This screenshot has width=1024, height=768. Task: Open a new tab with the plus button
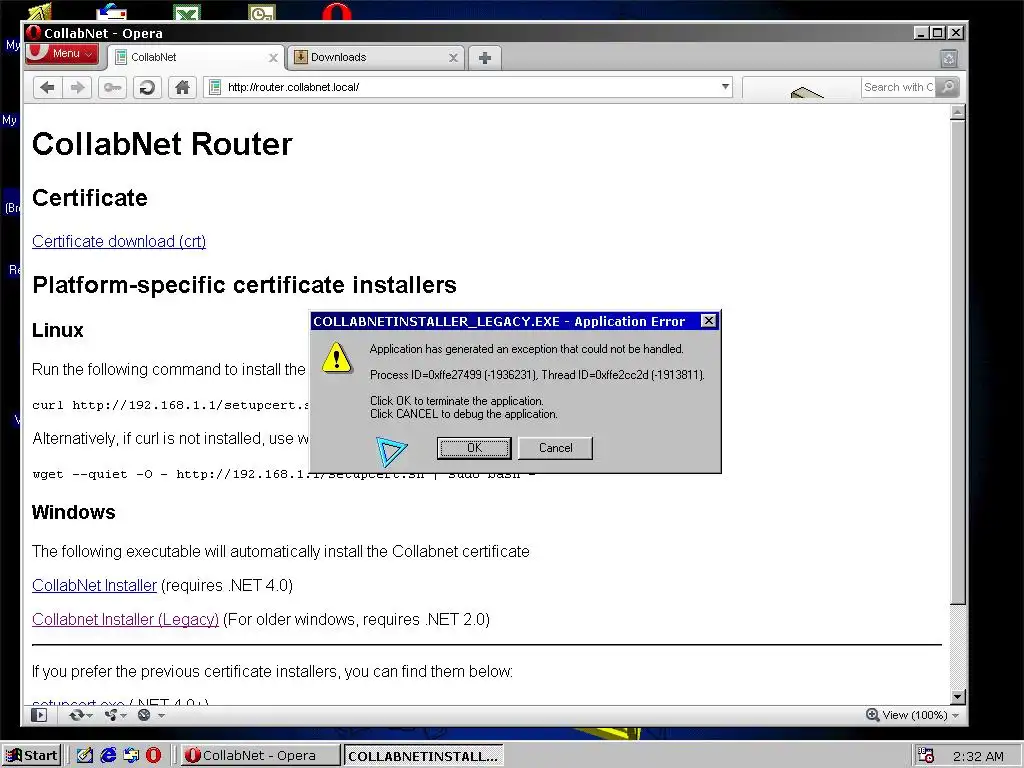click(x=485, y=57)
